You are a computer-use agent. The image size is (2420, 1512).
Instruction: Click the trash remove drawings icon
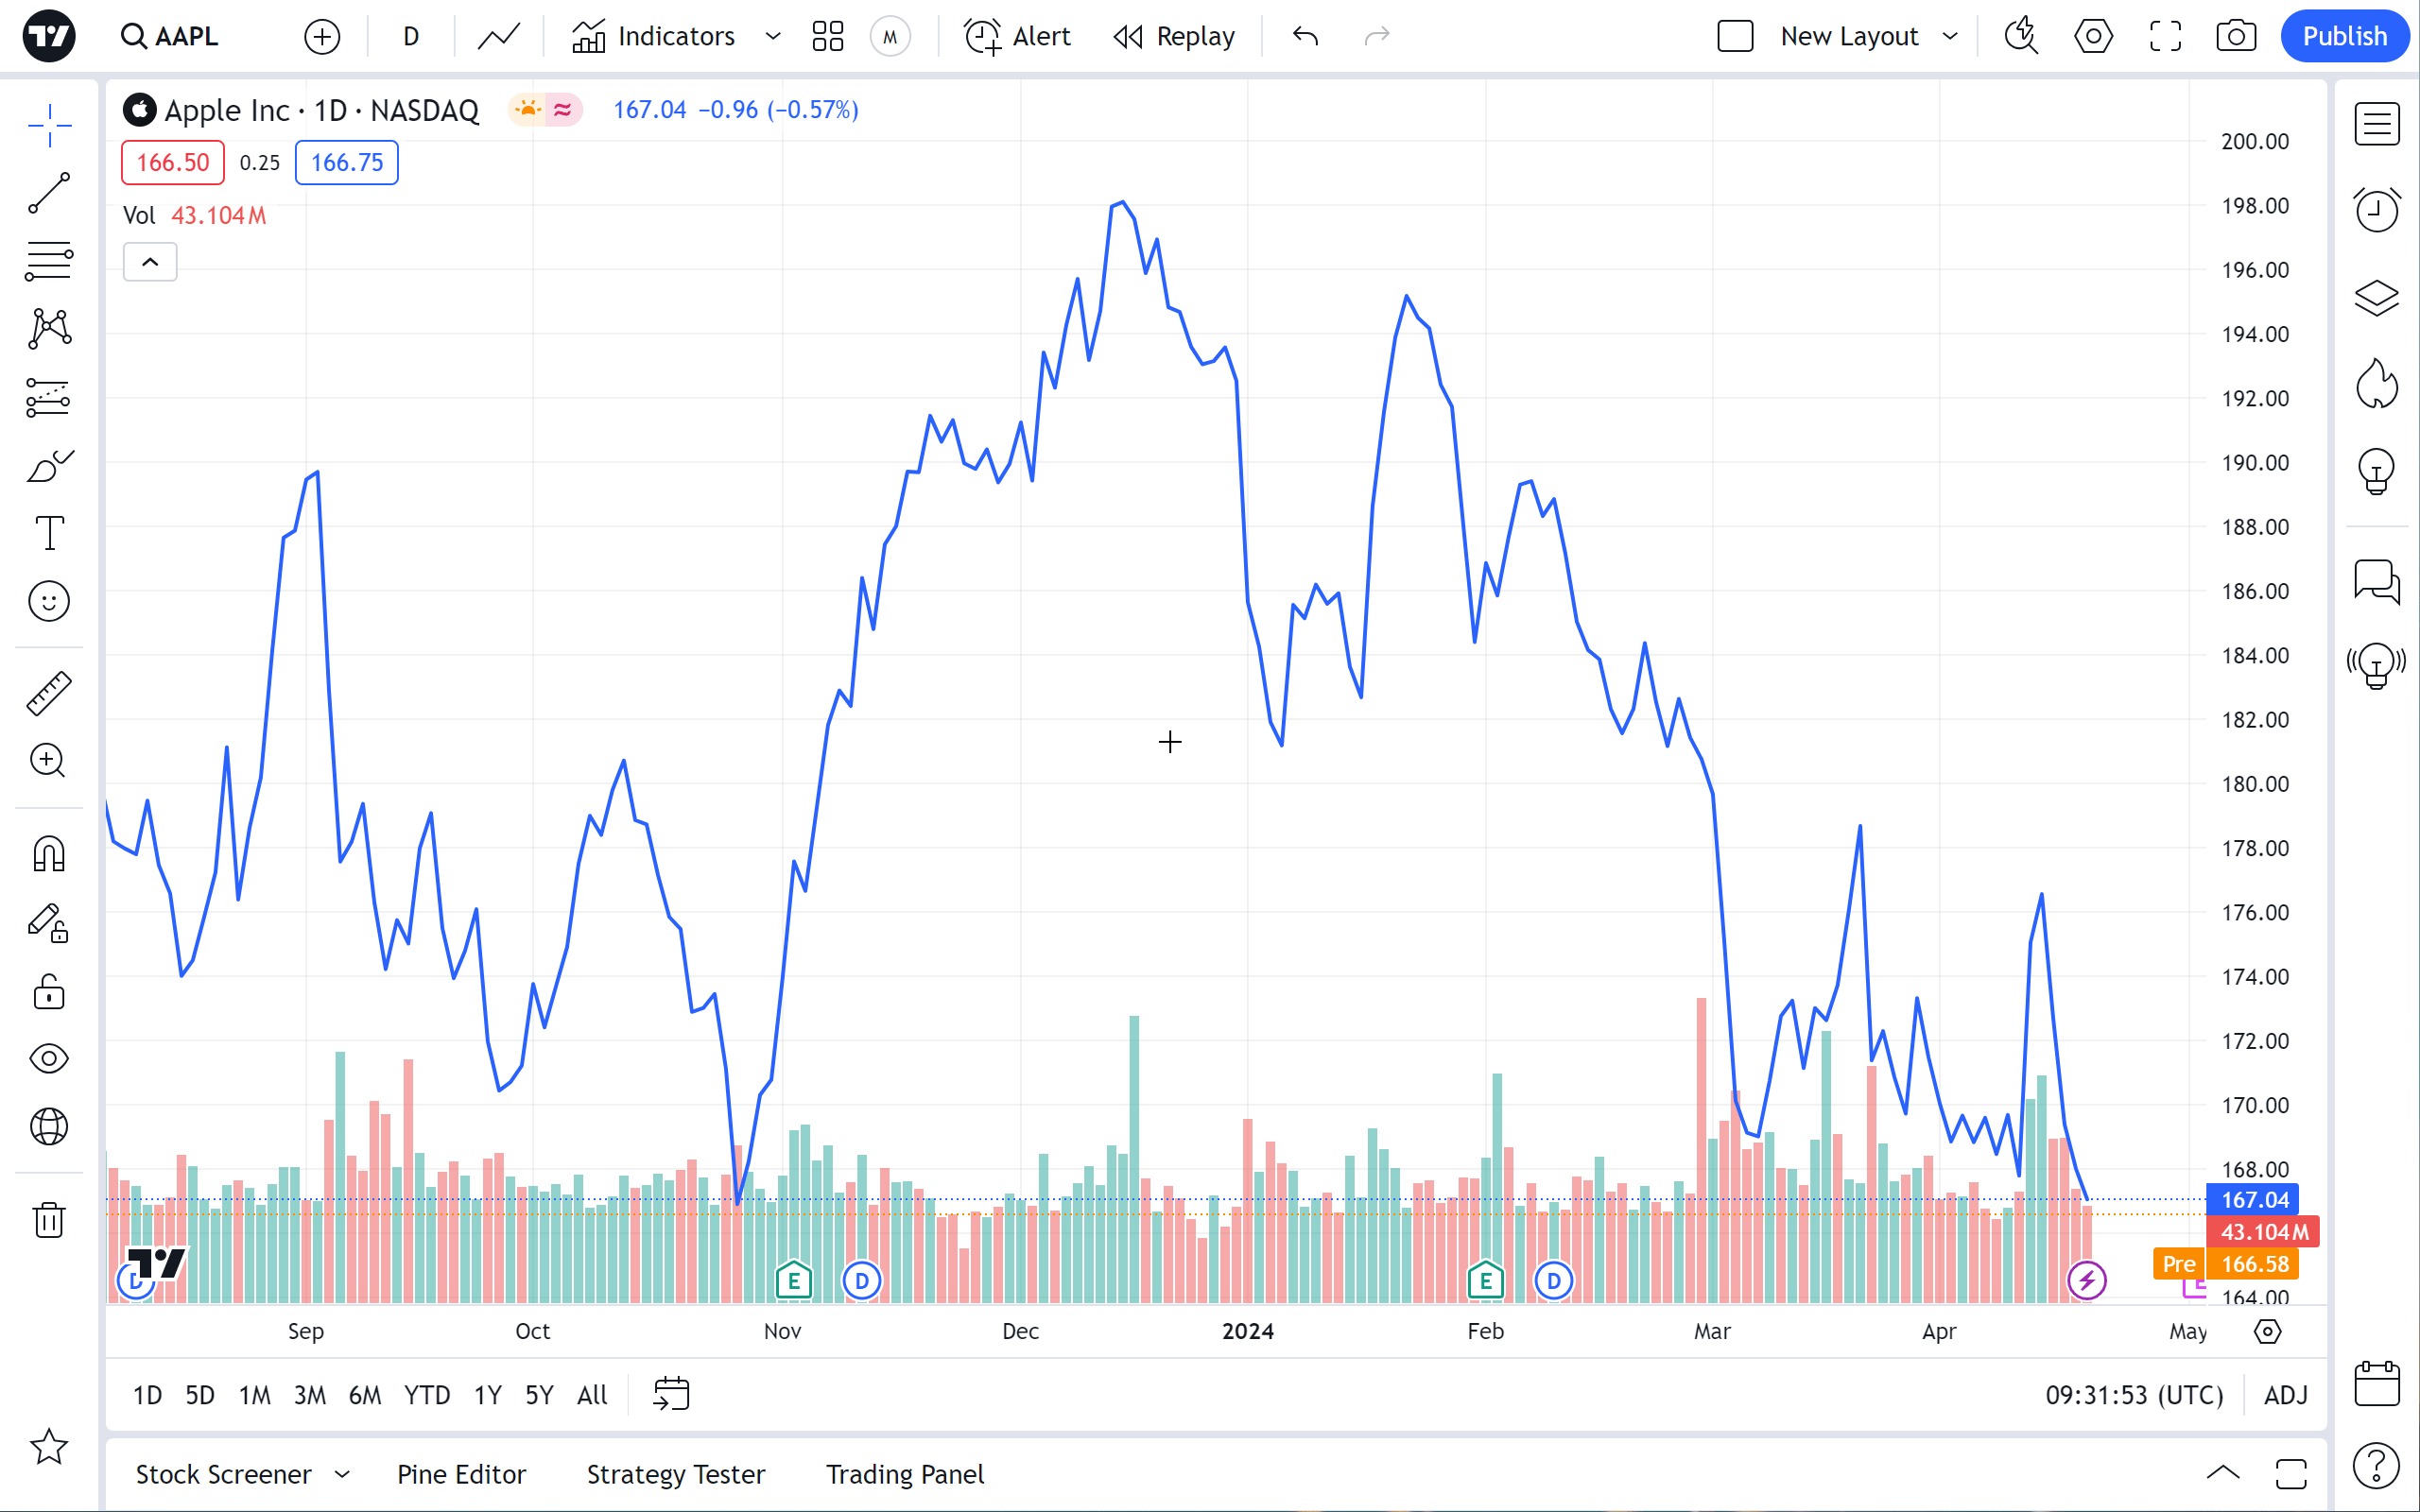[49, 1219]
